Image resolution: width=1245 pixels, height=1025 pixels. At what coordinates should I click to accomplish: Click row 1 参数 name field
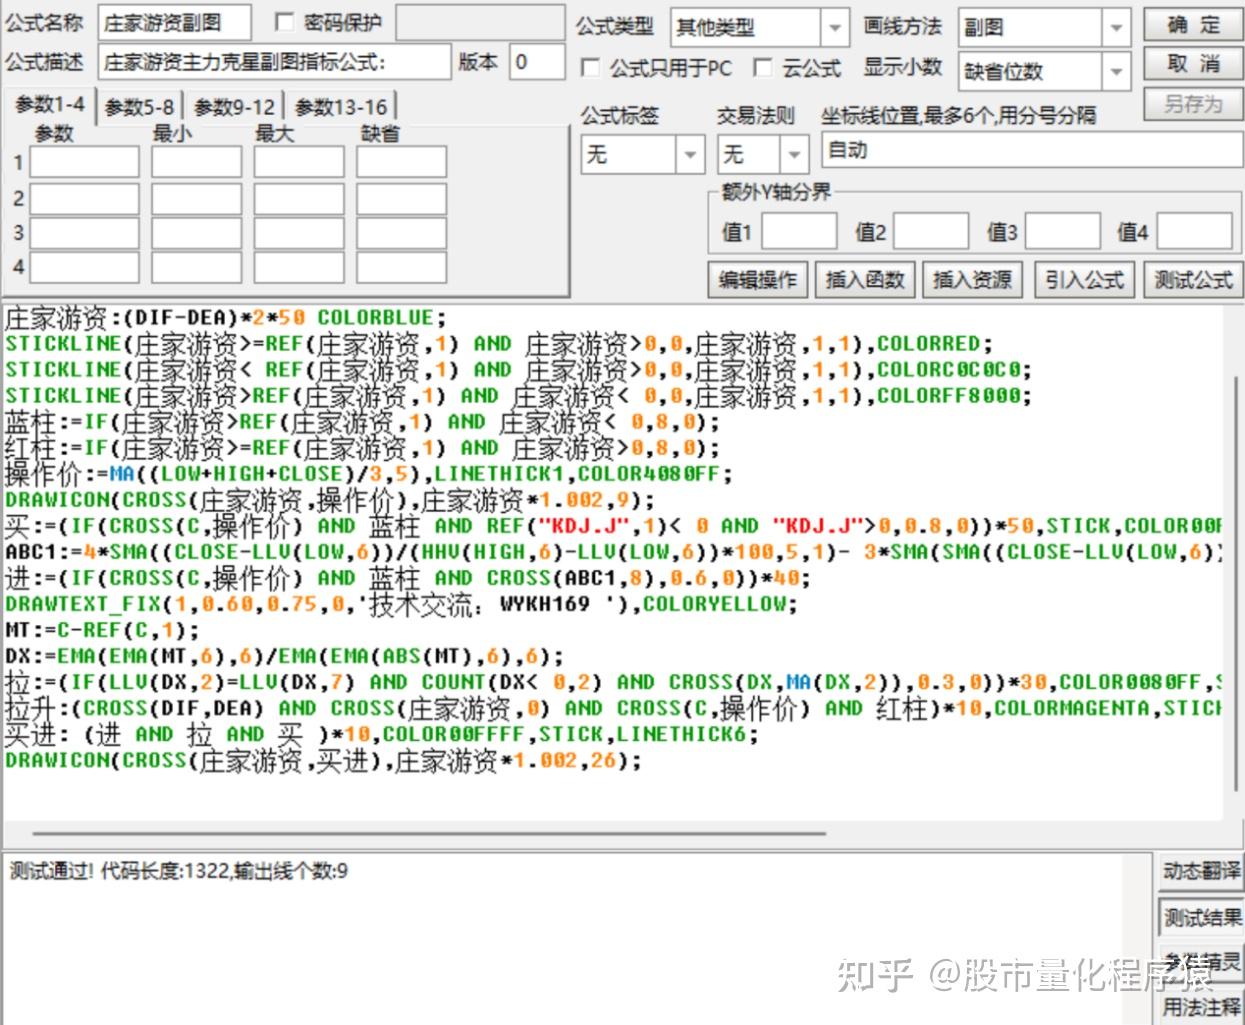pos(84,161)
